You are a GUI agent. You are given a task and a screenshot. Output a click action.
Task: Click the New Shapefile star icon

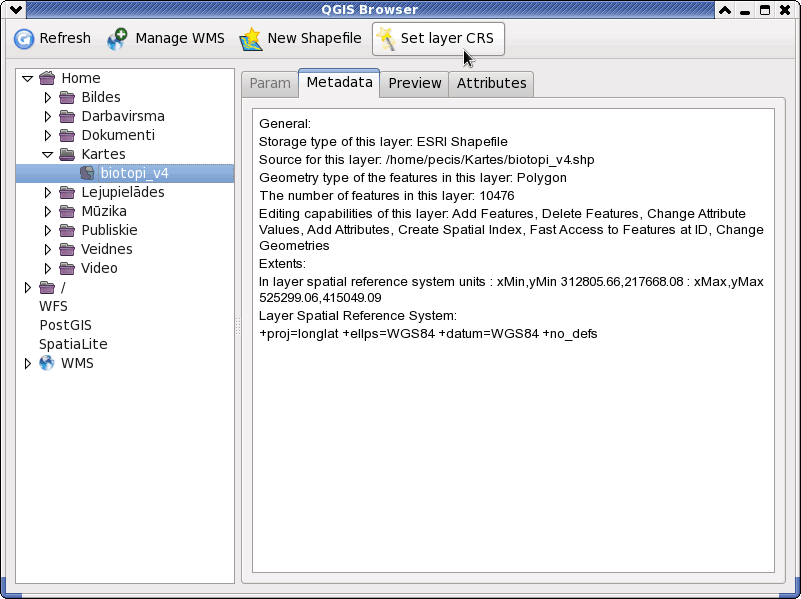[x=251, y=39]
